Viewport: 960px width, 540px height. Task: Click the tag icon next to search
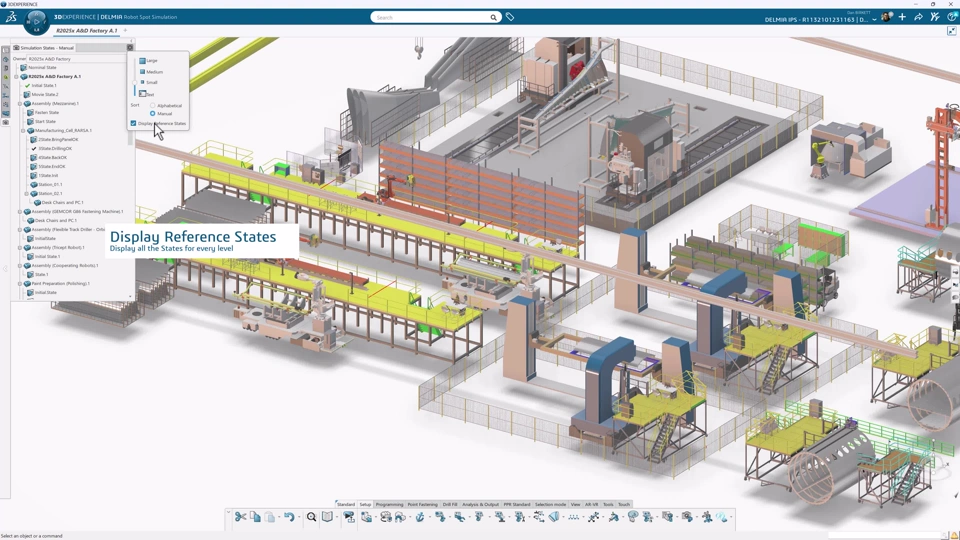click(509, 17)
